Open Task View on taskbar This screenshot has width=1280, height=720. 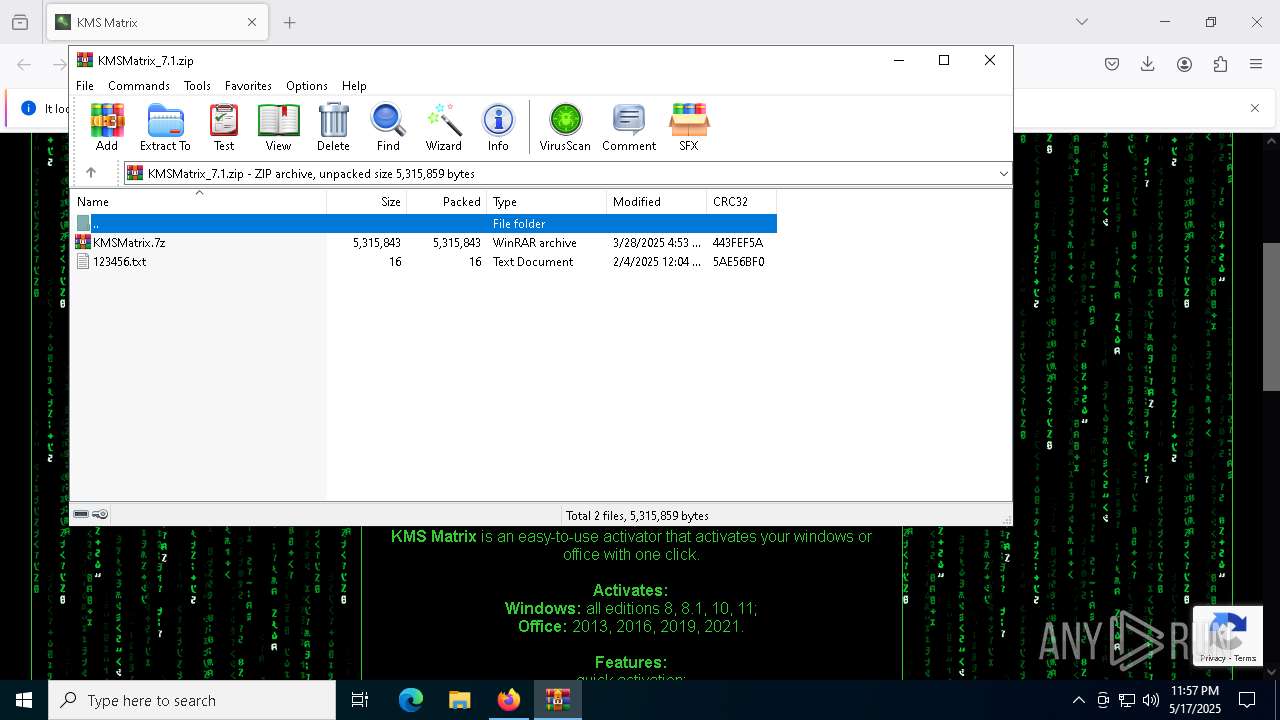(x=360, y=700)
